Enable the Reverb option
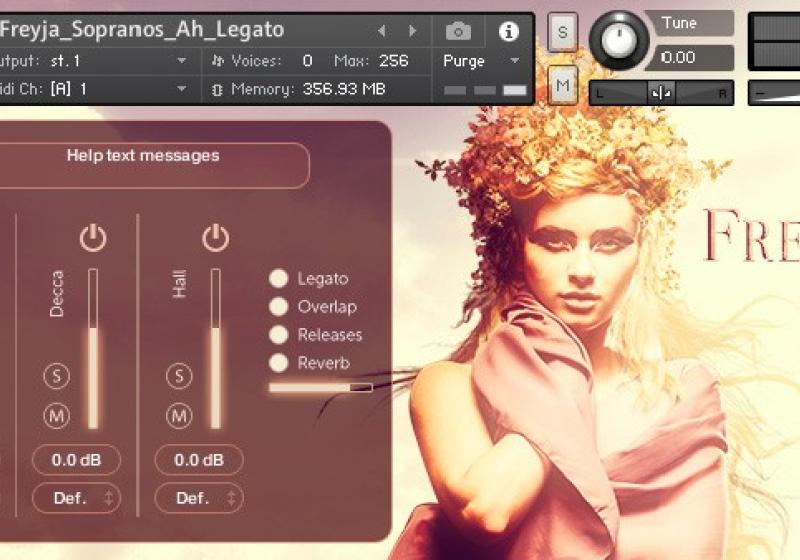The height and width of the screenshot is (560, 800). click(279, 363)
